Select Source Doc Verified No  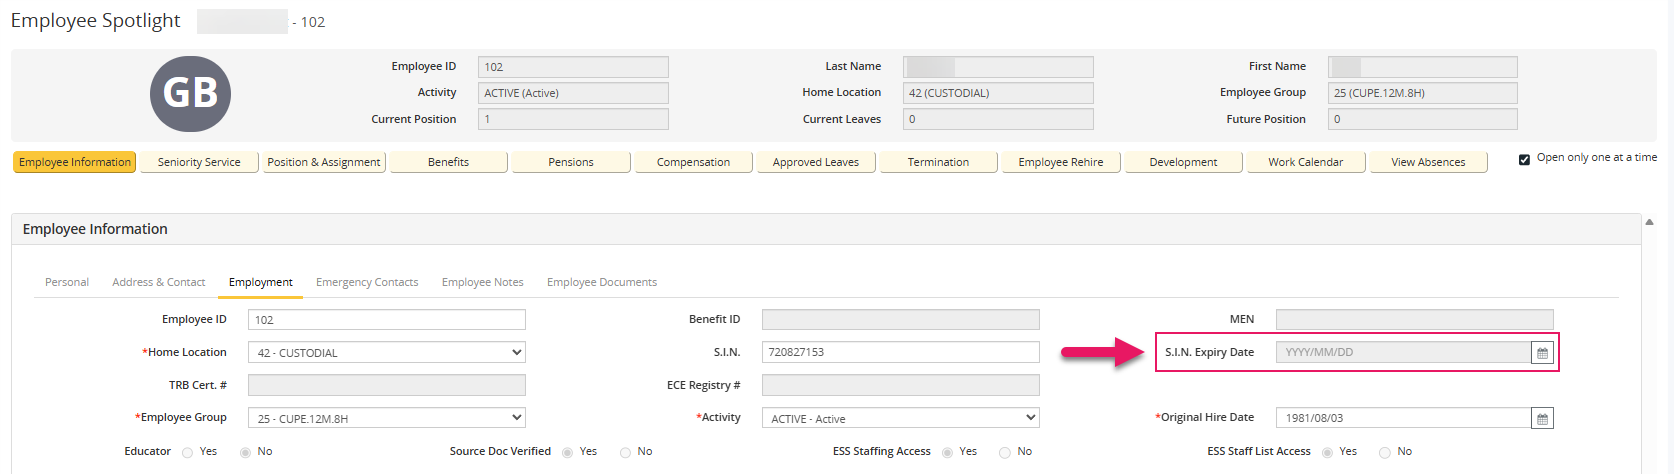click(x=625, y=453)
